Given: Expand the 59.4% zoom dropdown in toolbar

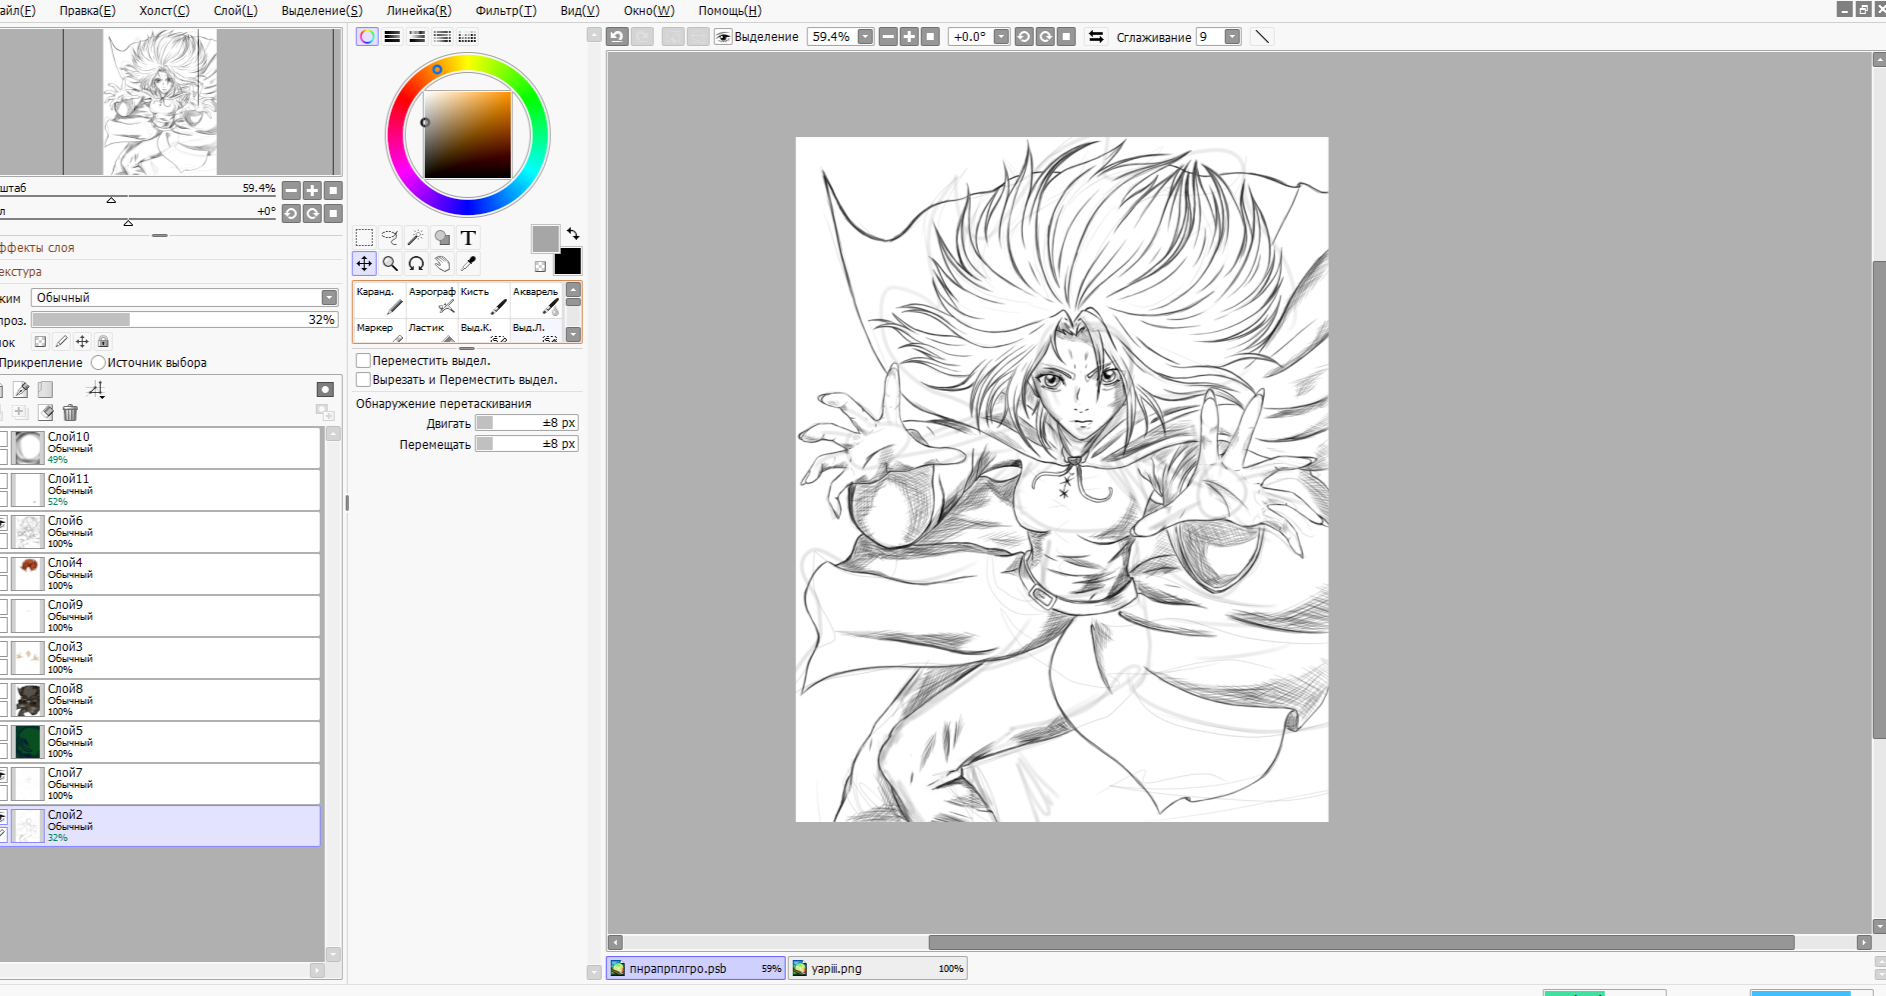Looking at the screenshot, I should [865, 37].
